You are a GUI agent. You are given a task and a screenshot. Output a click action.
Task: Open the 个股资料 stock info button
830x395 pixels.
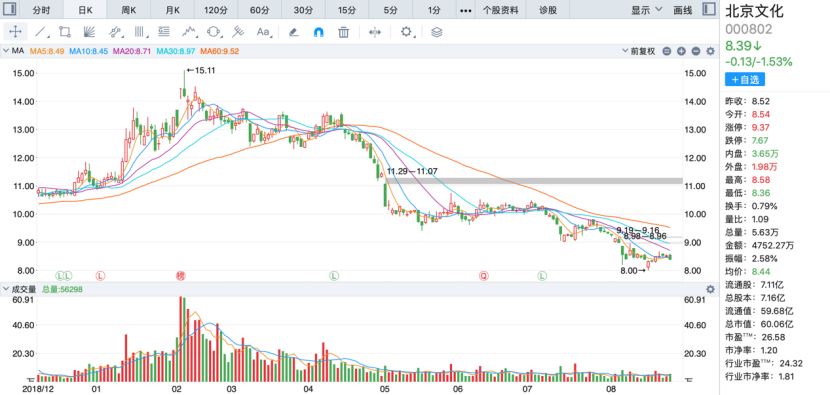coord(501,10)
